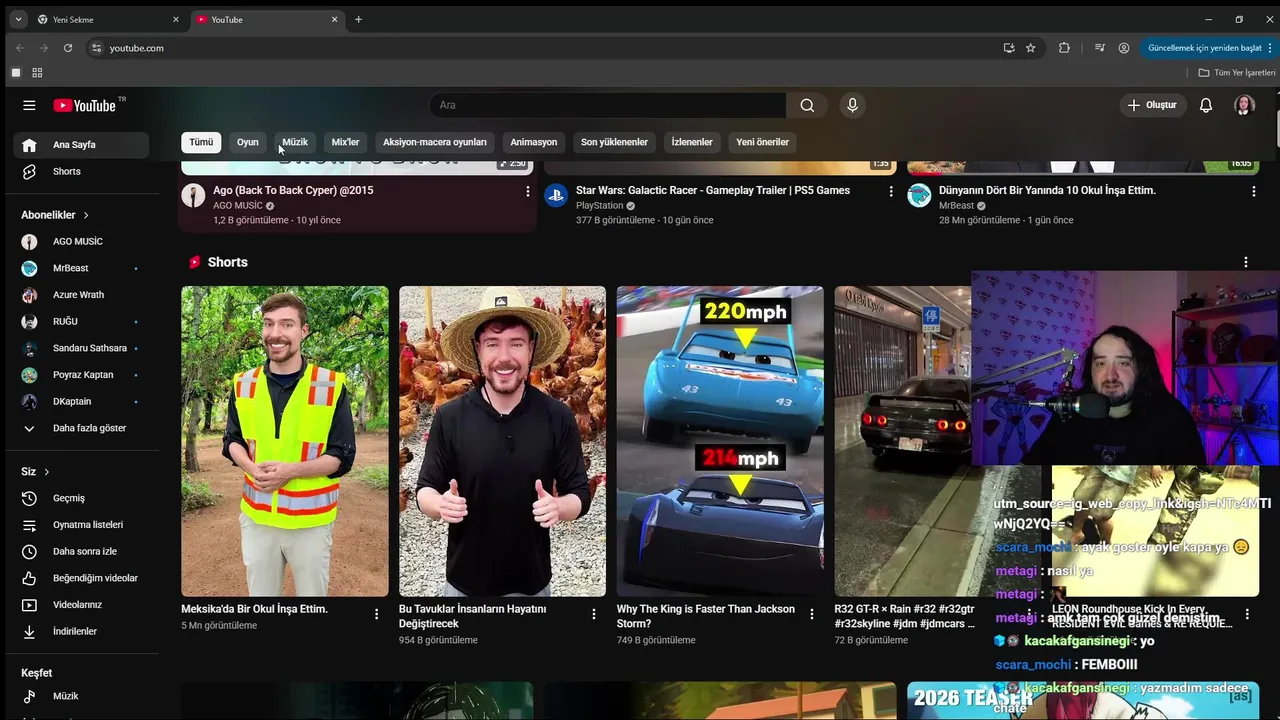Screen dimensions: 1280x720
Task: Open the notifications bell
Action: (x=1206, y=105)
